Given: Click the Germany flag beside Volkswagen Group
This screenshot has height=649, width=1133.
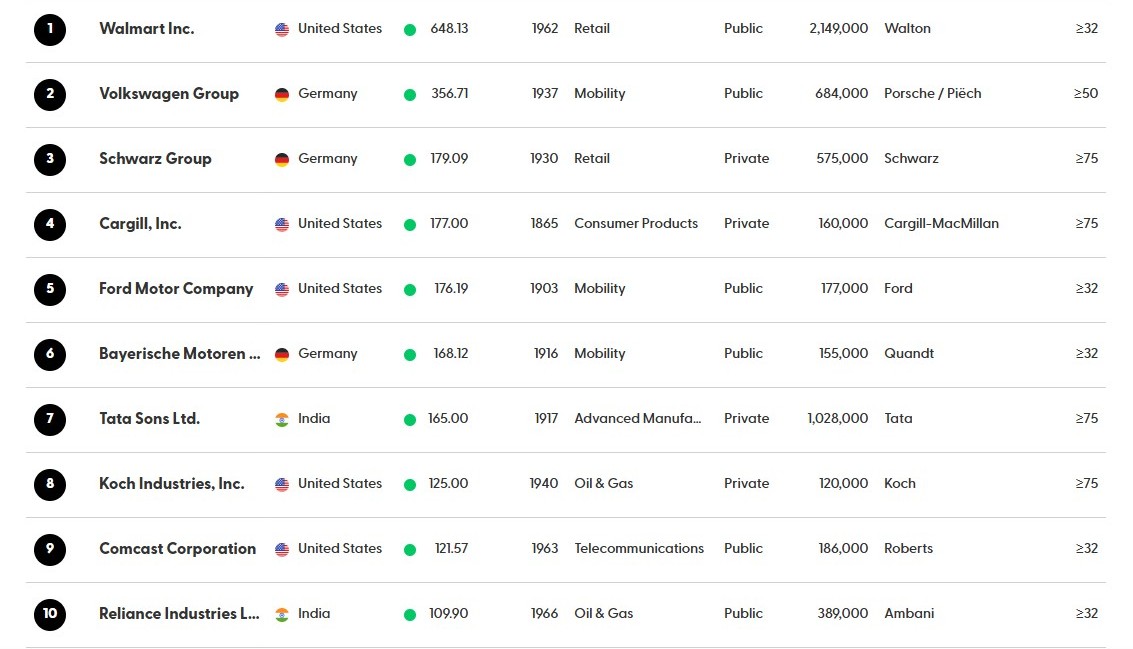Looking at the screenshot, I should (282, 95).
